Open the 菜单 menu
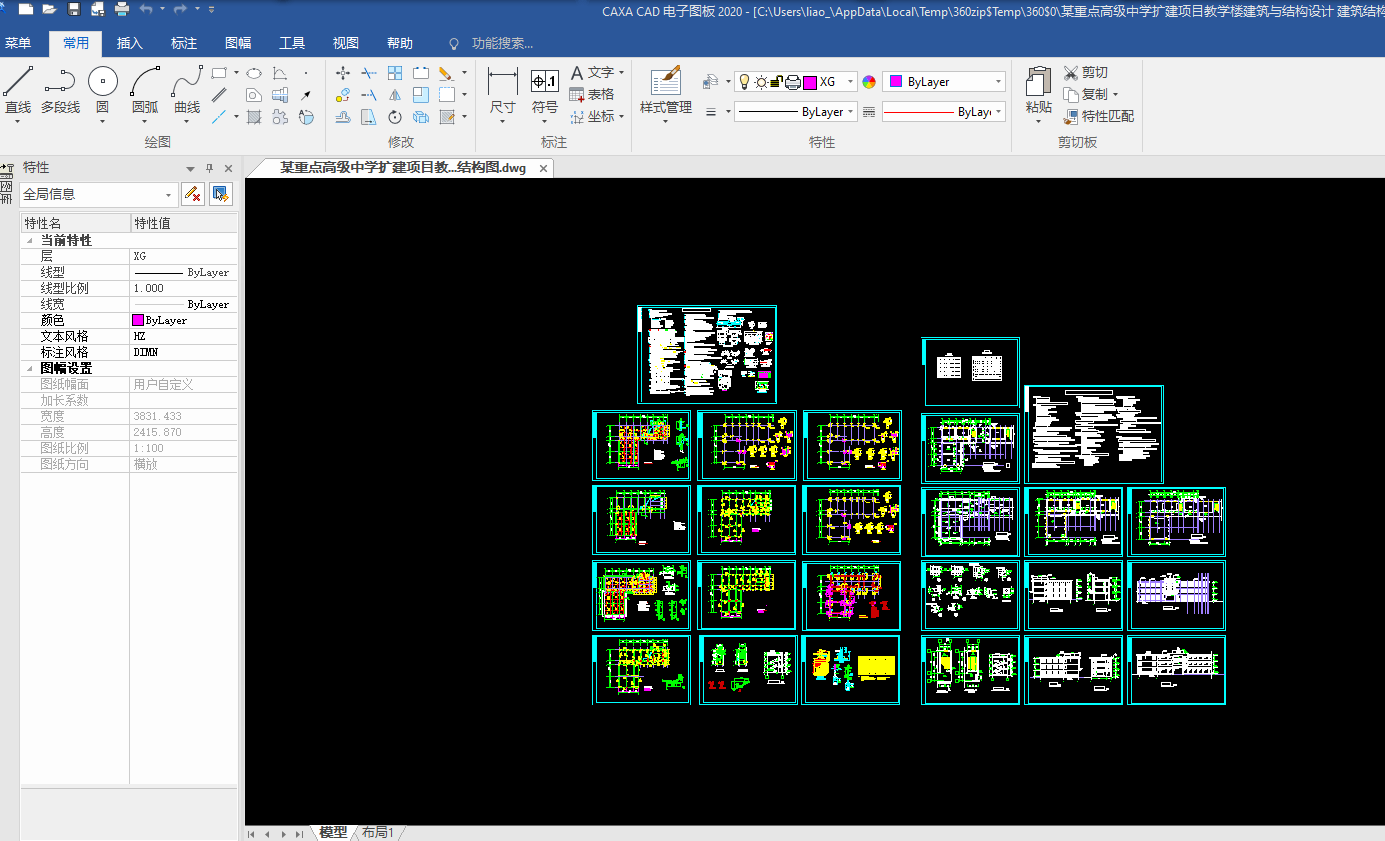The height and width of the screenshot is (841, 1385). tap(18, 43)
